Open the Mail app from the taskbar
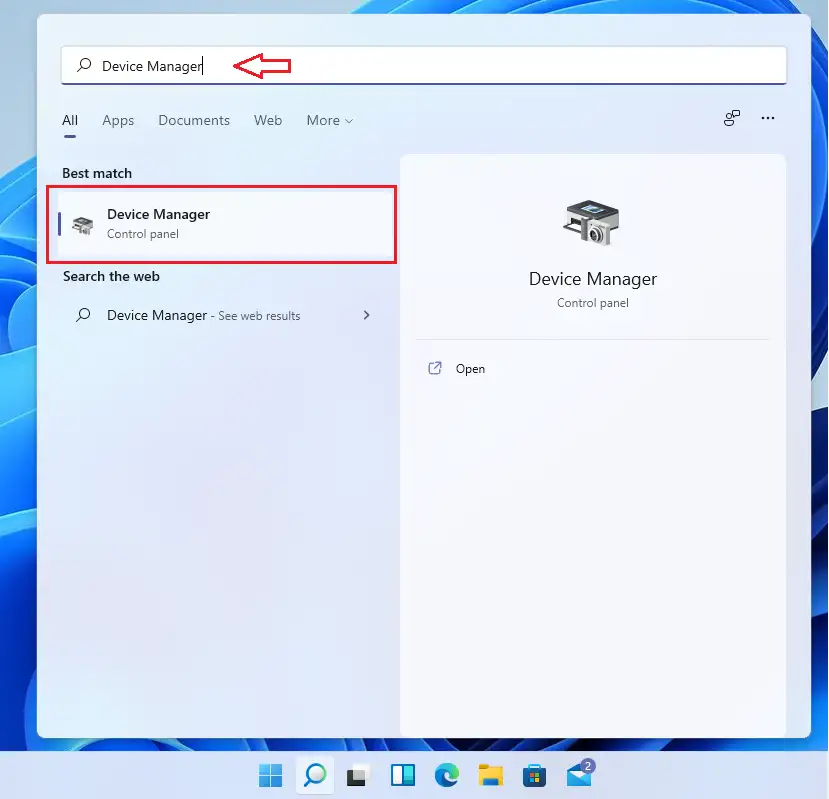 (579, 775)
